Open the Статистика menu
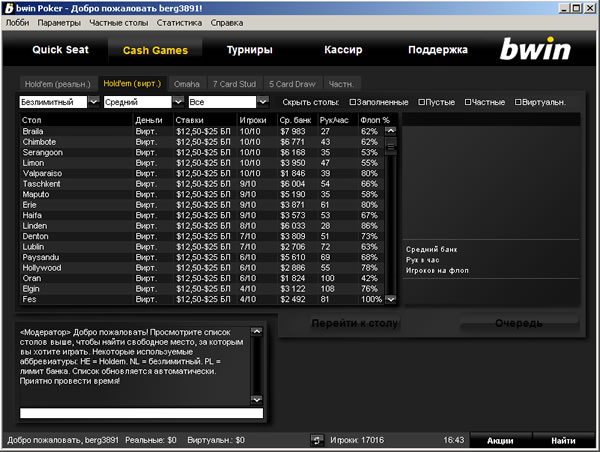The width and height of the screenshot is (600, 452). pos(179,23)
